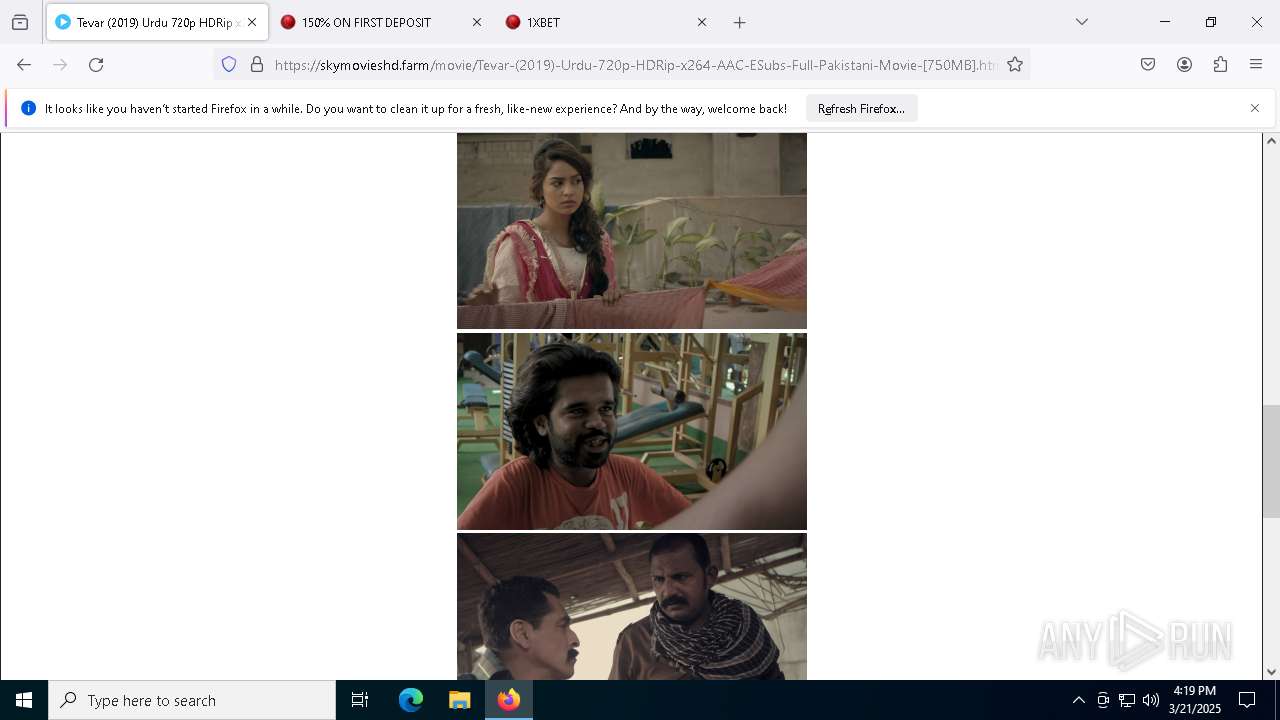
Task: Open the Meet Now tray icon
Action: click(1103, 700)
